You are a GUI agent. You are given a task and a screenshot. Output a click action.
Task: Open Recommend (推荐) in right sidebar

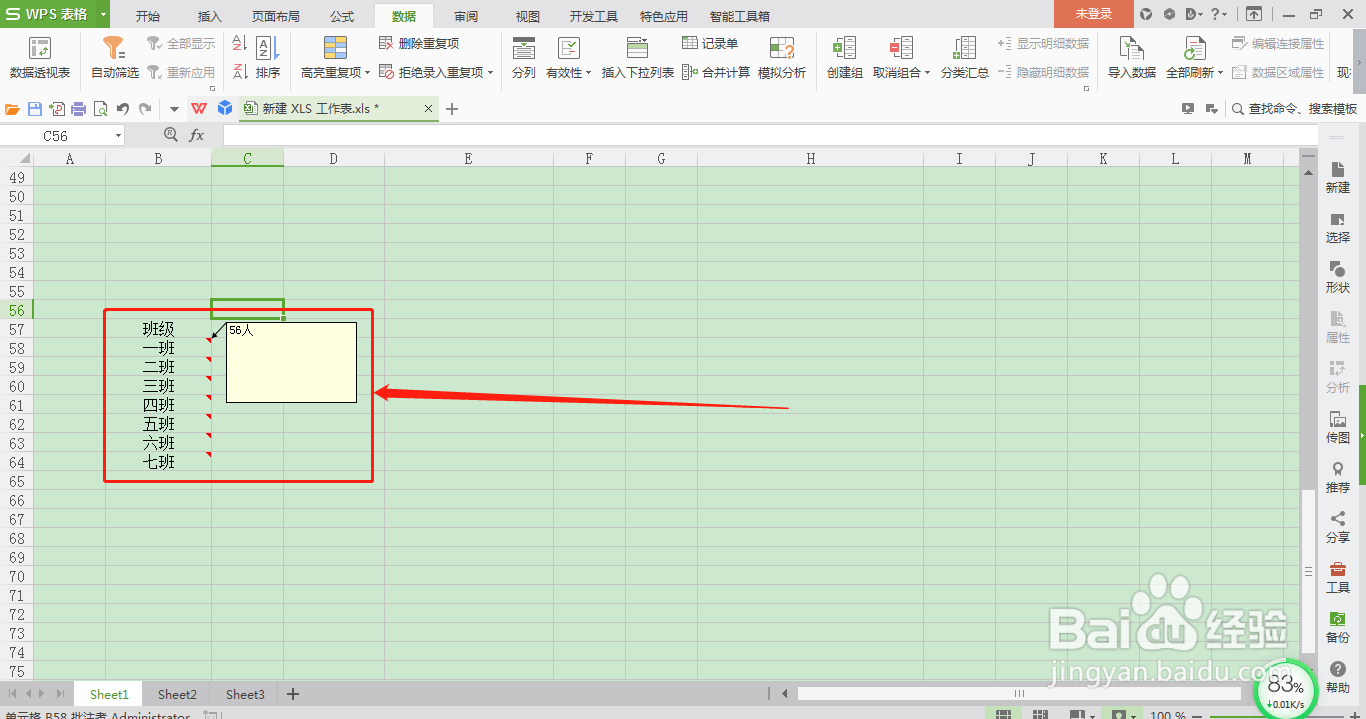click(x=1337, y=478)
